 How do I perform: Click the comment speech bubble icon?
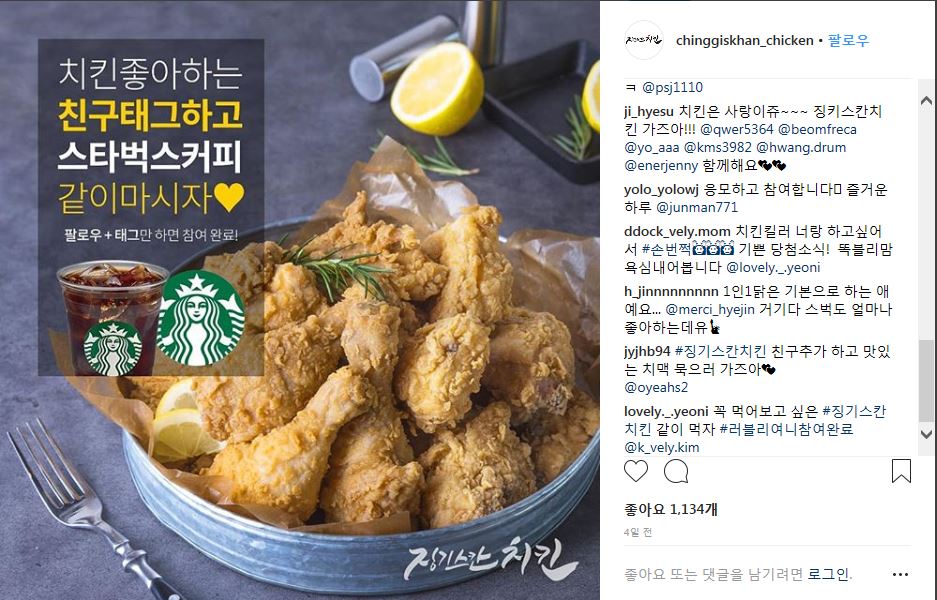click(676, 471)
